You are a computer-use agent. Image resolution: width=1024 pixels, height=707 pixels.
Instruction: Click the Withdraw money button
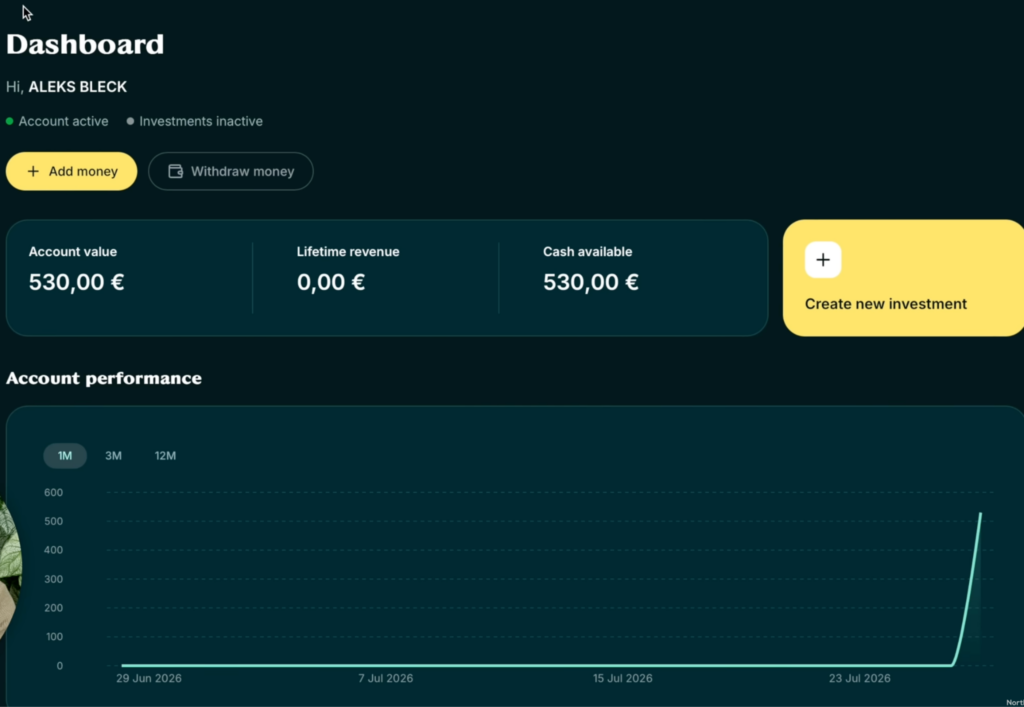point(231,171)
